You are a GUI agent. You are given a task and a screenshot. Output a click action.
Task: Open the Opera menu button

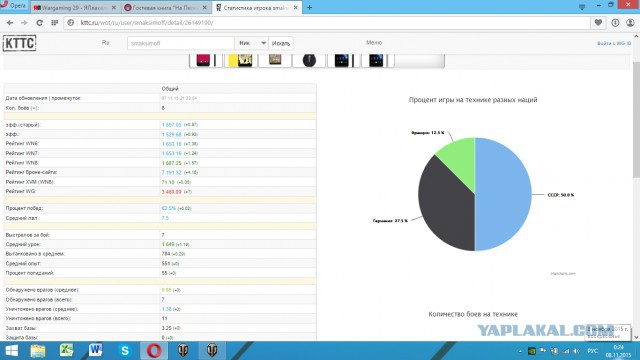coord(13,6)
